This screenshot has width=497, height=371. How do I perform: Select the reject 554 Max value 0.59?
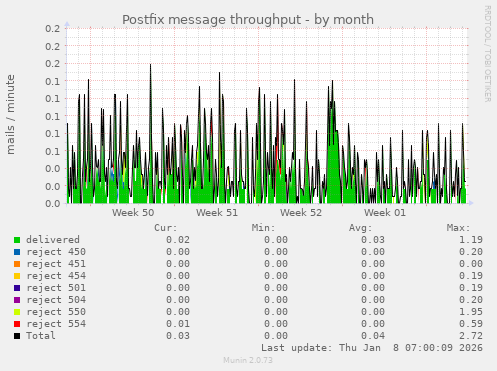point(471,324)
